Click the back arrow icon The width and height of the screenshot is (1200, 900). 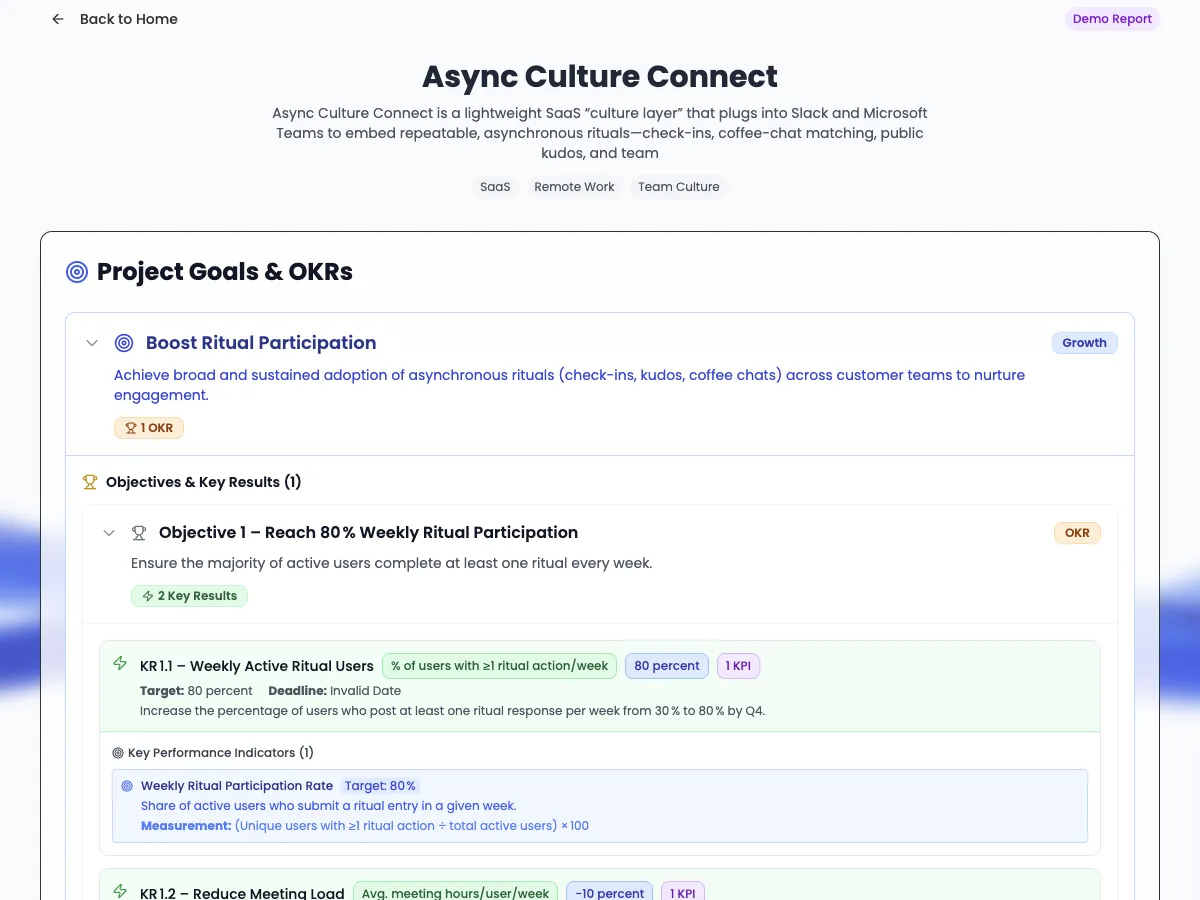coord(58,19)
